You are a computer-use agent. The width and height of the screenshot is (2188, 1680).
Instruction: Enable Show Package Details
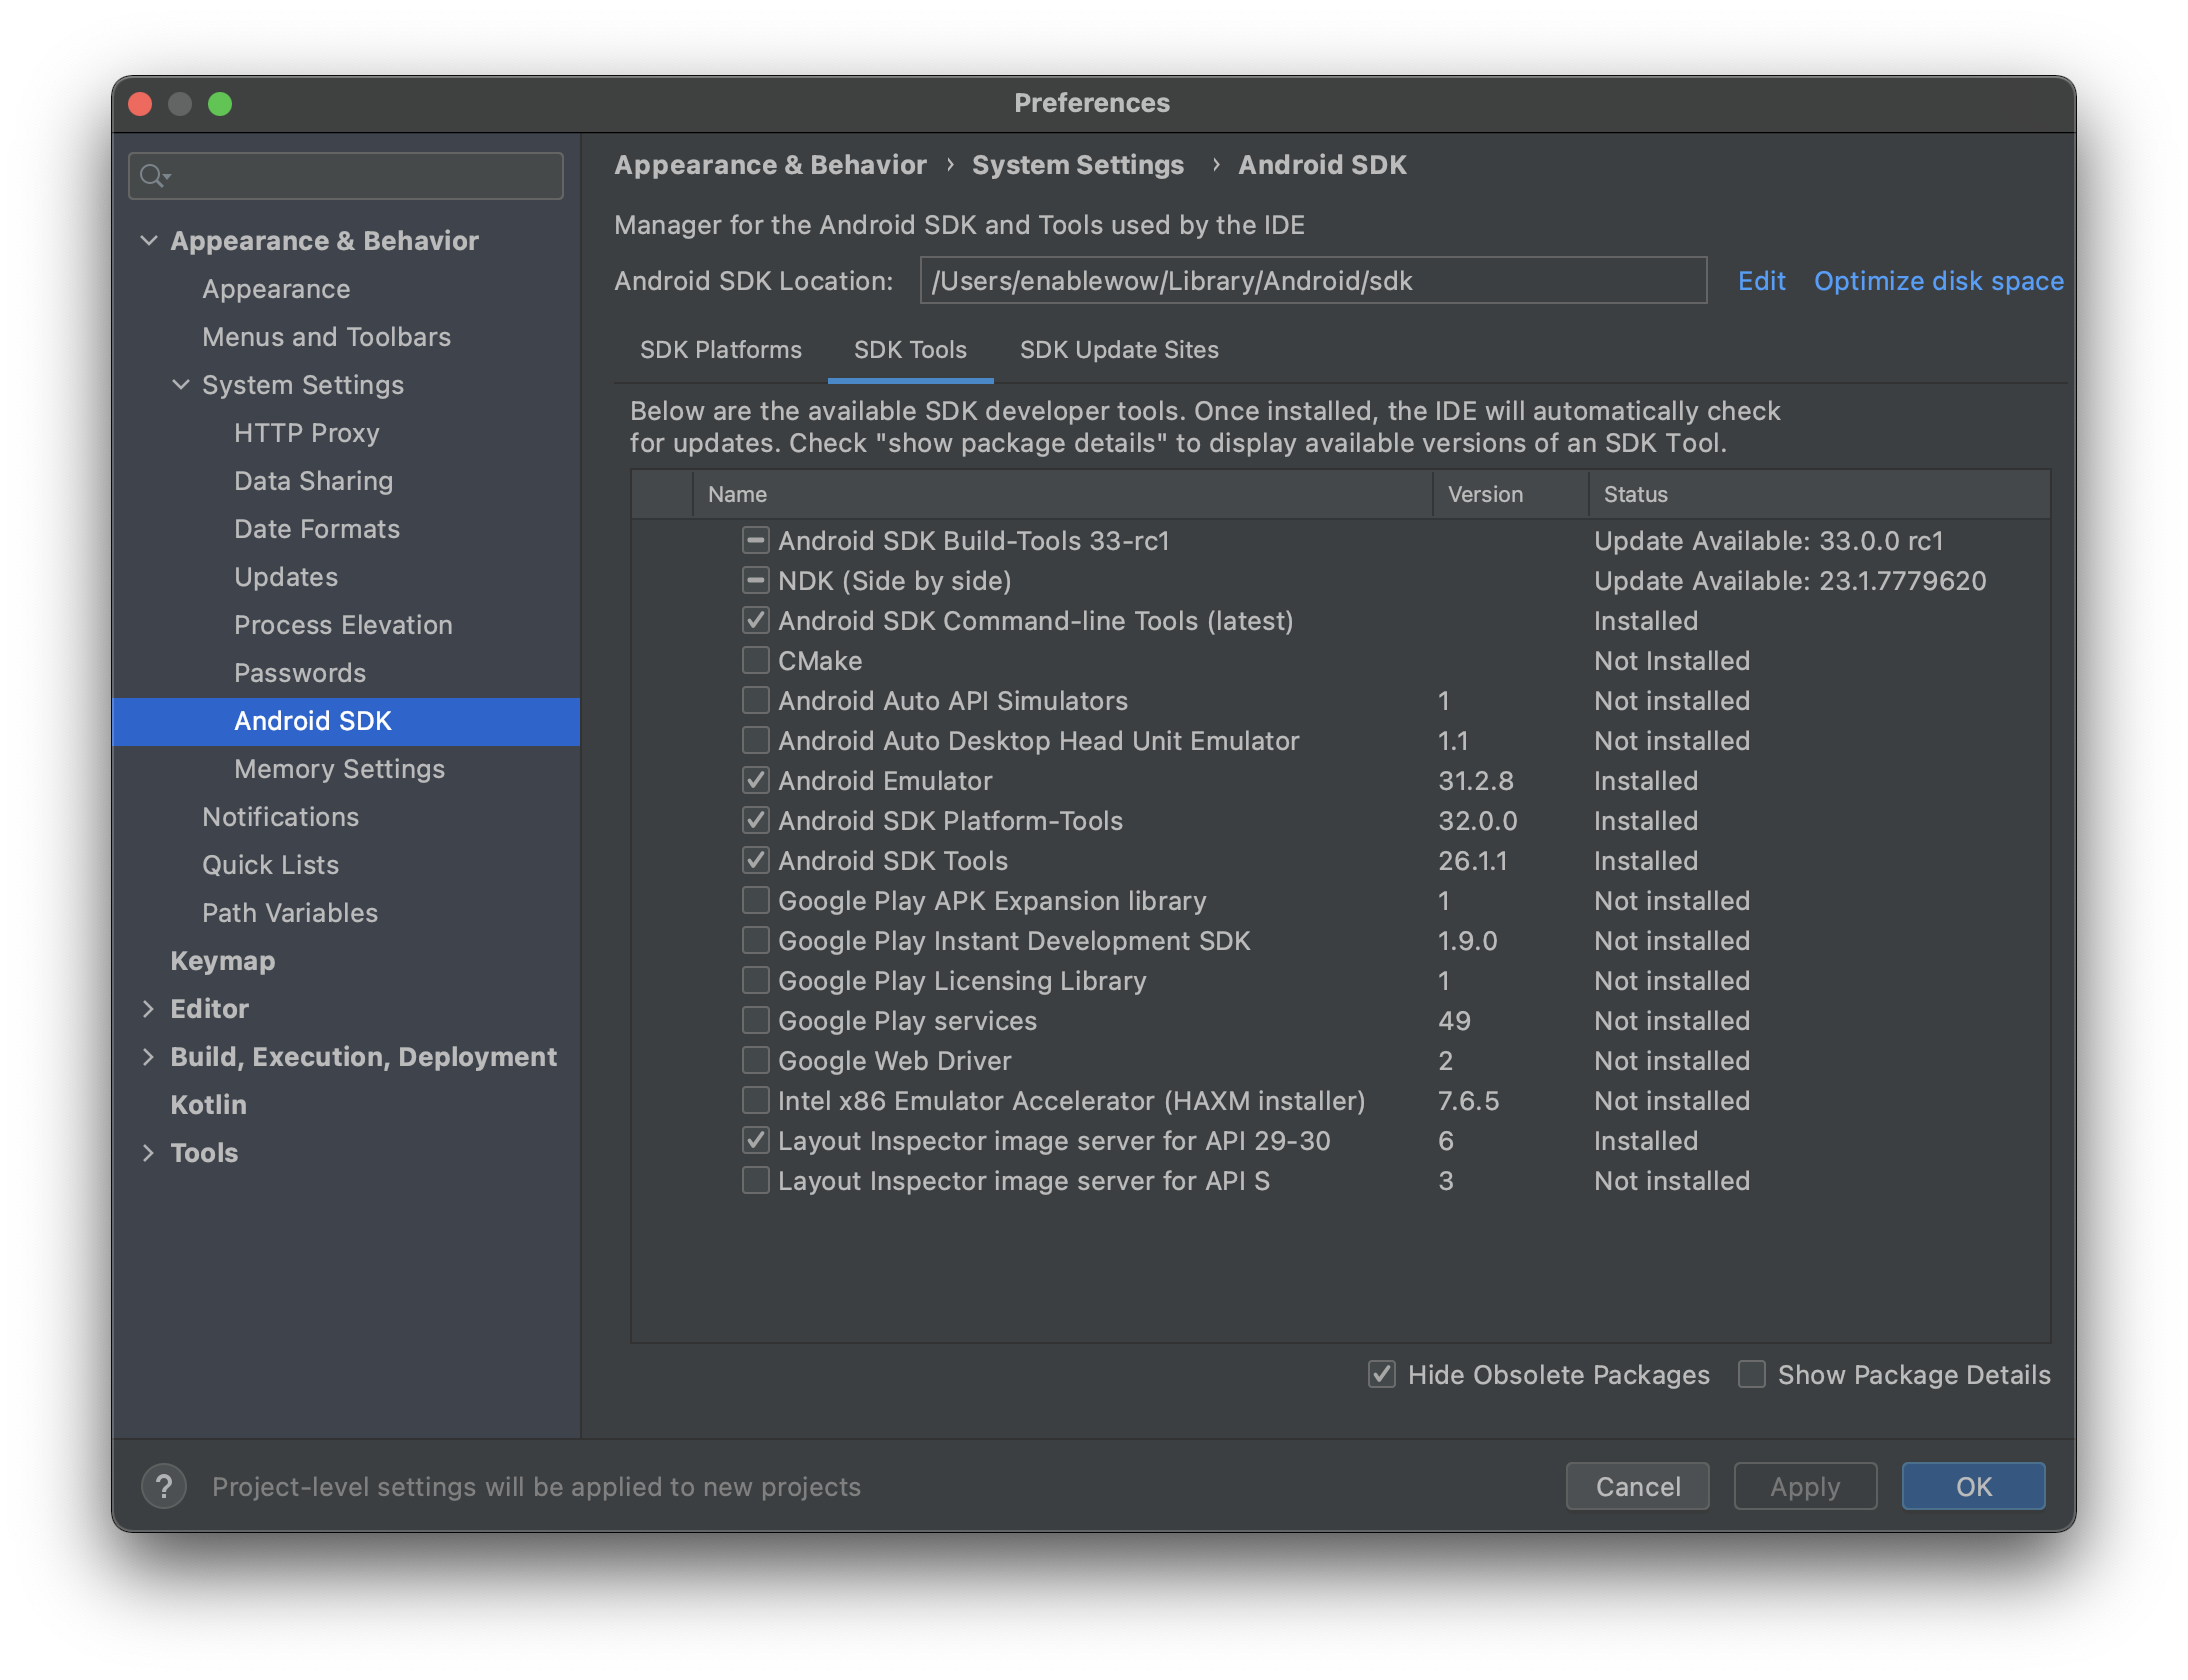point(1752,1375)
